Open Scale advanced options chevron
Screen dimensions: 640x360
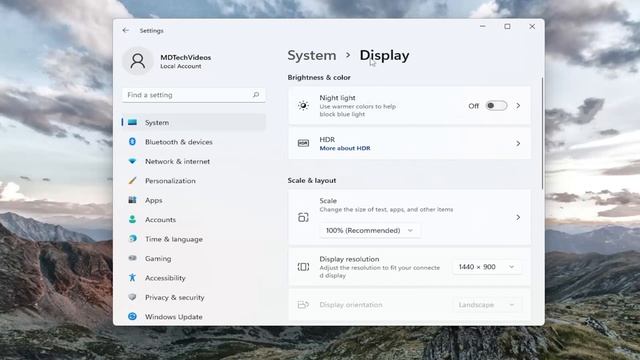click(x=518, y=218)
